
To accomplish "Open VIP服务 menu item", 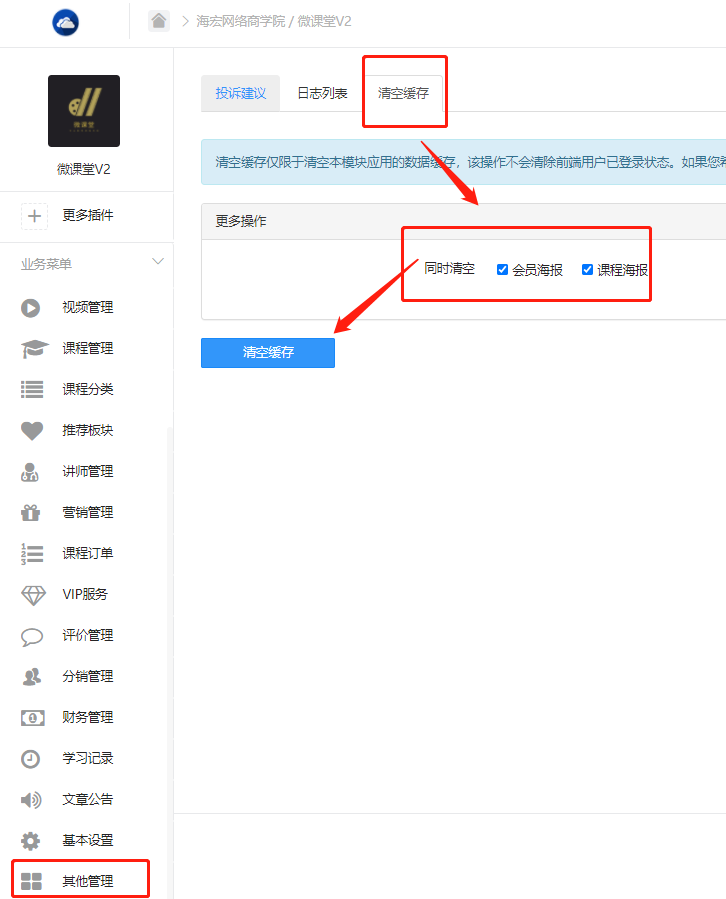I will click(x=85, y=594).
